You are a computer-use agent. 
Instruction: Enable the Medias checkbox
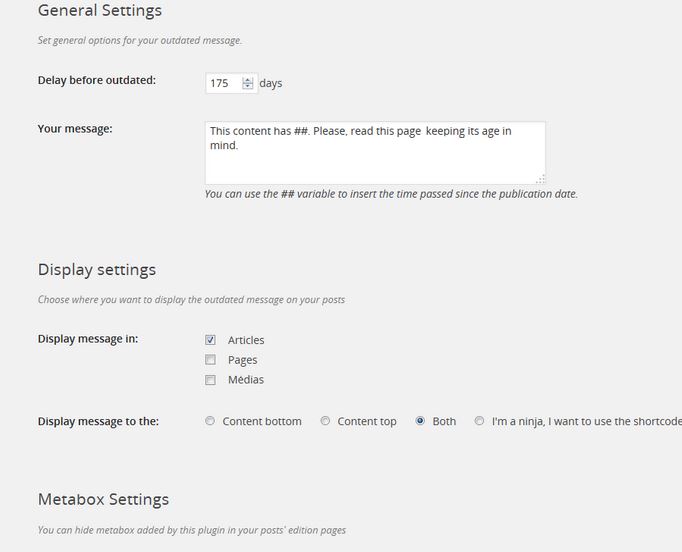210,380
